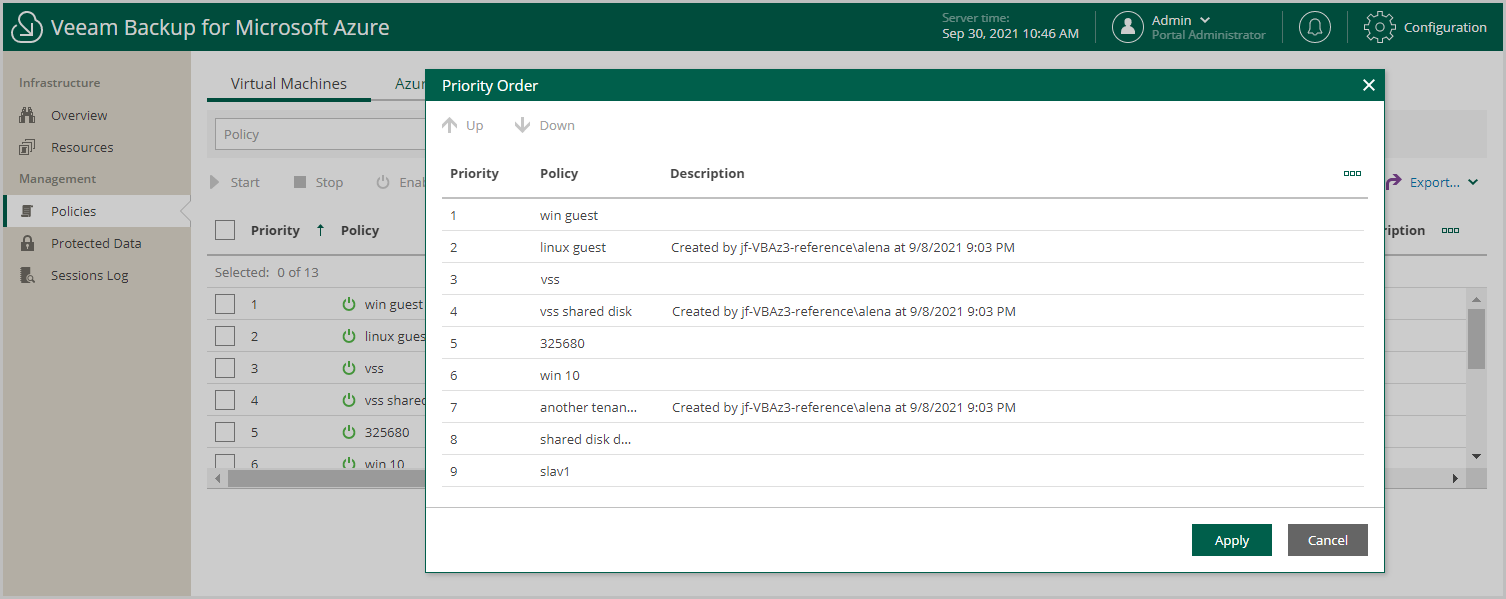Check the box for priority 4 row

click(x=225, y=400)
